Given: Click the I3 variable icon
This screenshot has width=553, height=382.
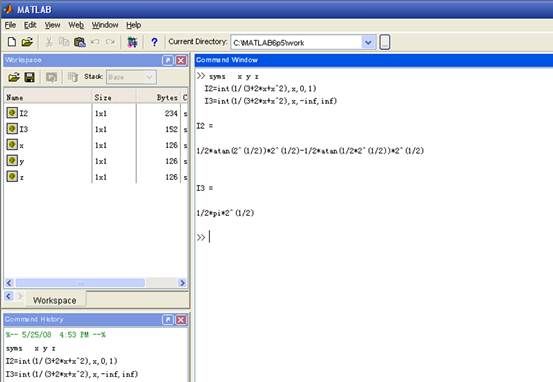Looking at the screenshot, I should 12,129.
